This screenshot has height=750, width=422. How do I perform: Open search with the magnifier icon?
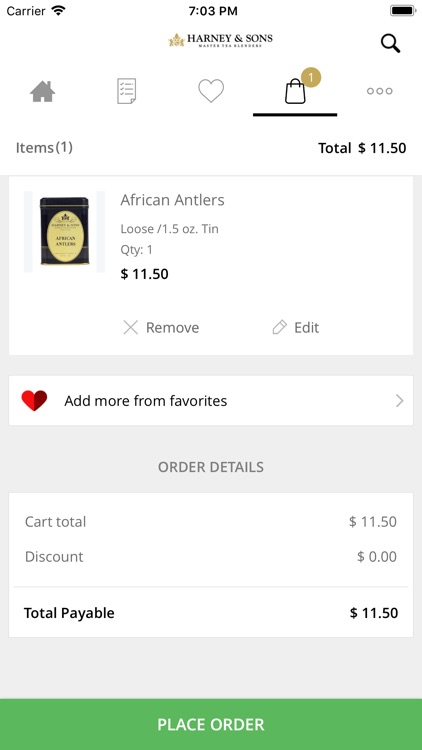[390, 44]
